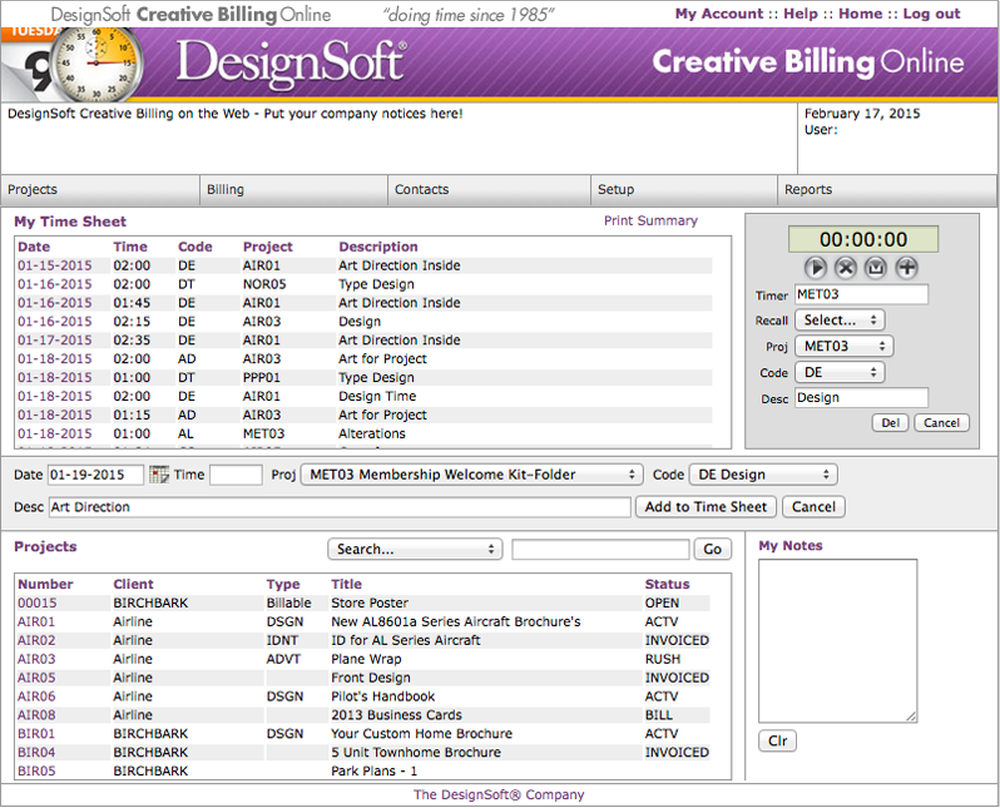Click The DesignSoft Company footer link
Viewport: 1000px width, 809px height.
pos(499,794)
